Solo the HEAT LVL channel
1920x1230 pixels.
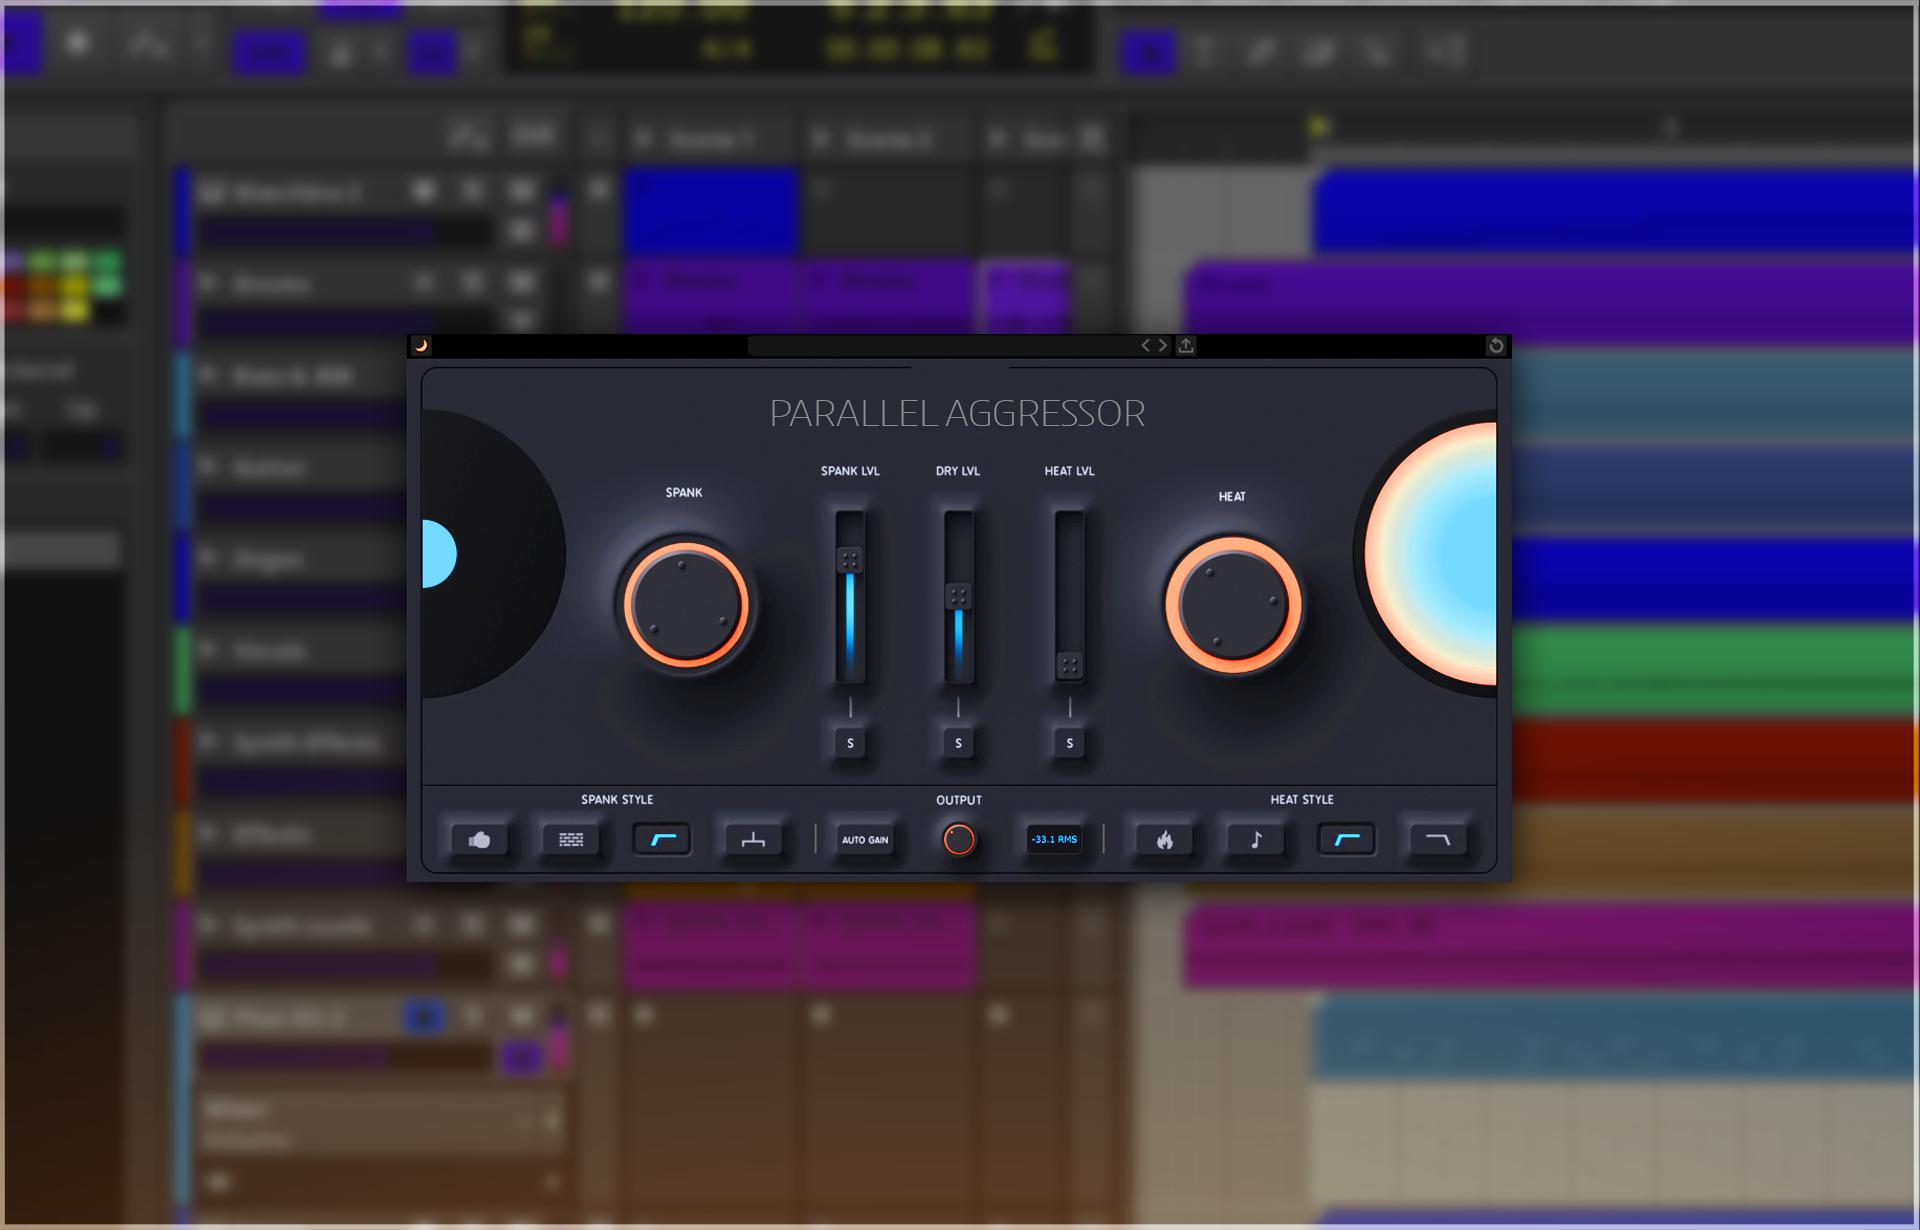pos(1070,743)
